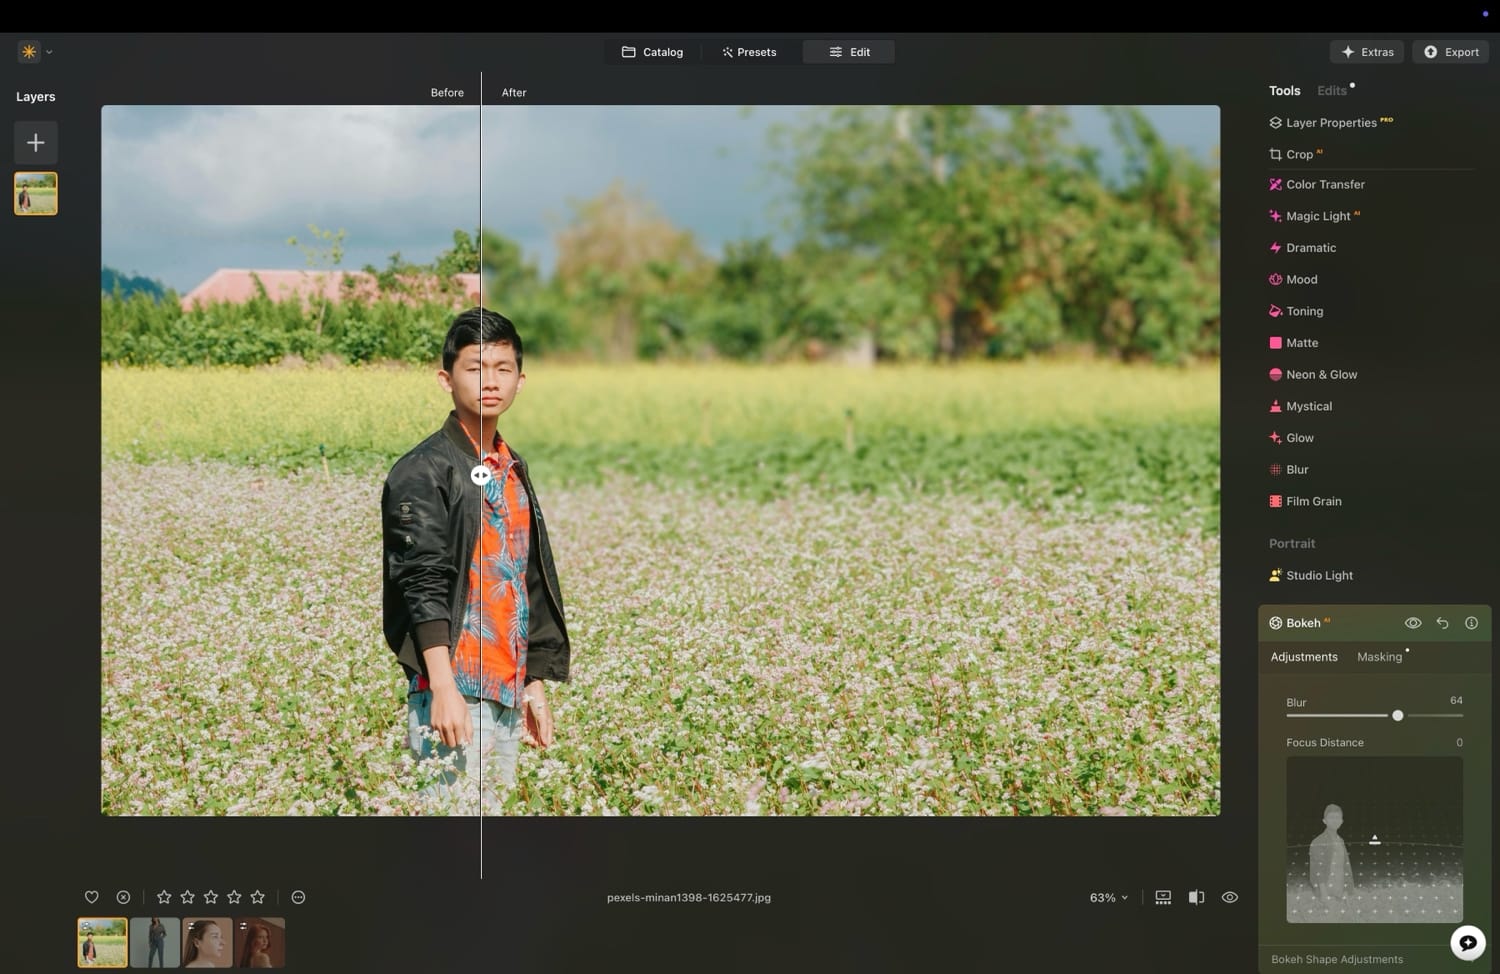Toggle the before/after comparison view
Screen dimensions: 1500x974
click(x=1196, y=897)
